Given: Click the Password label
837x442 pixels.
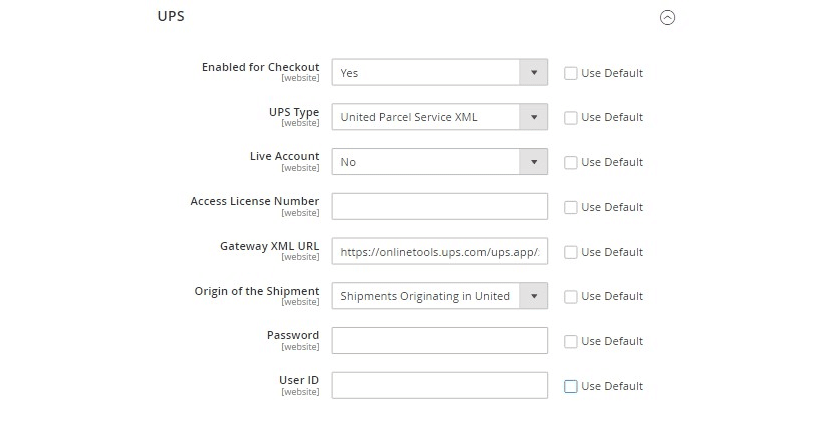Looking at the screenshot, I should point(293,335).
